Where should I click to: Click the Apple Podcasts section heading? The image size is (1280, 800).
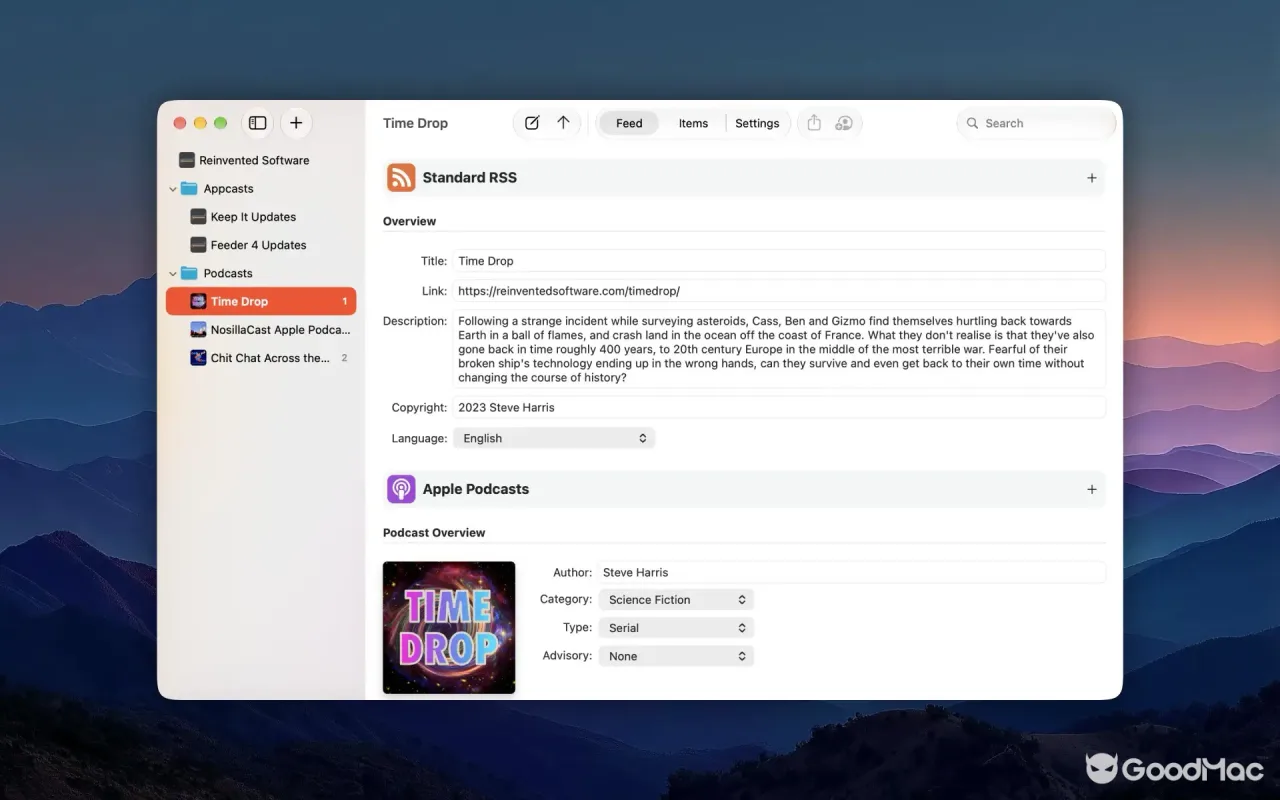click(x=475, y=489)
